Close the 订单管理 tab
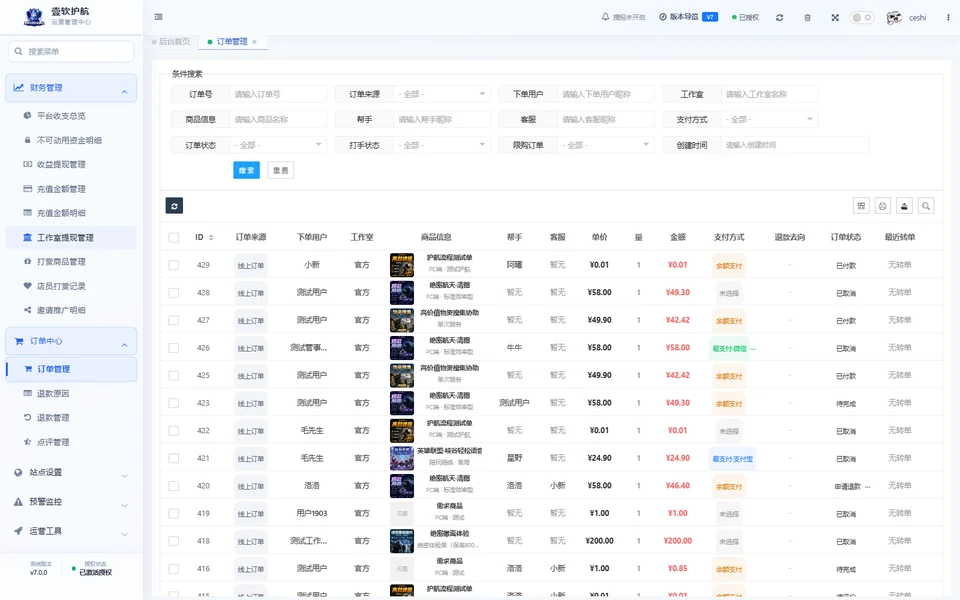The image size is (960, 600). [255, 42]
